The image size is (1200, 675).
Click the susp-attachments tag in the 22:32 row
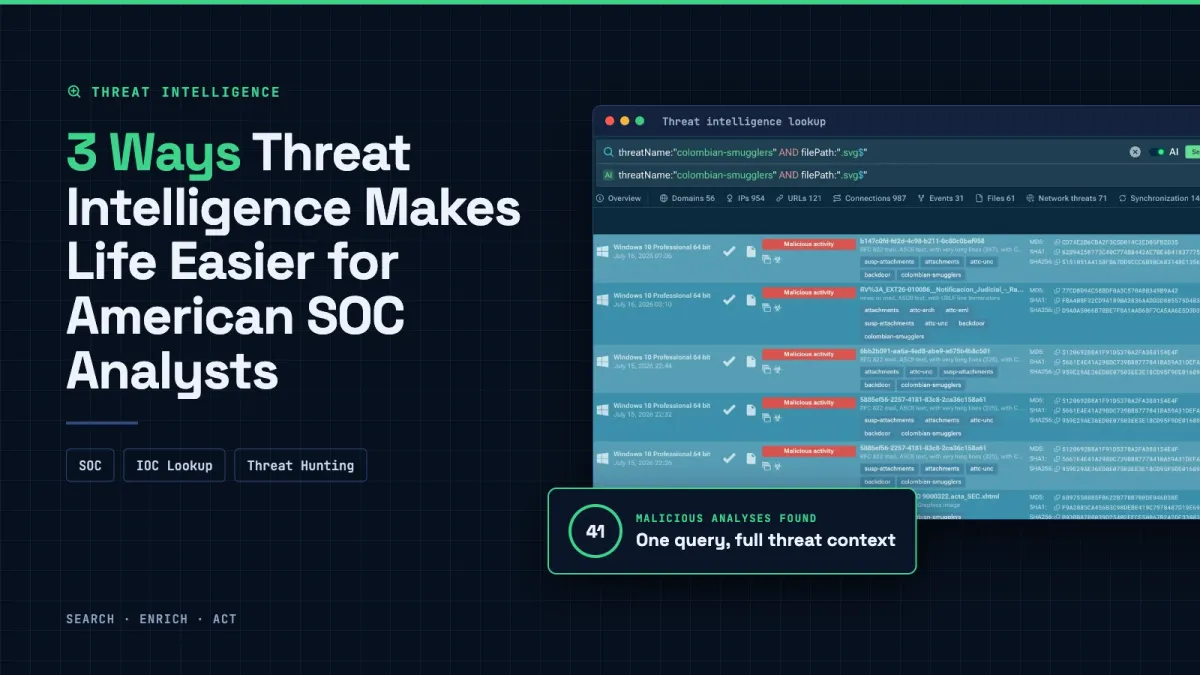889,420
